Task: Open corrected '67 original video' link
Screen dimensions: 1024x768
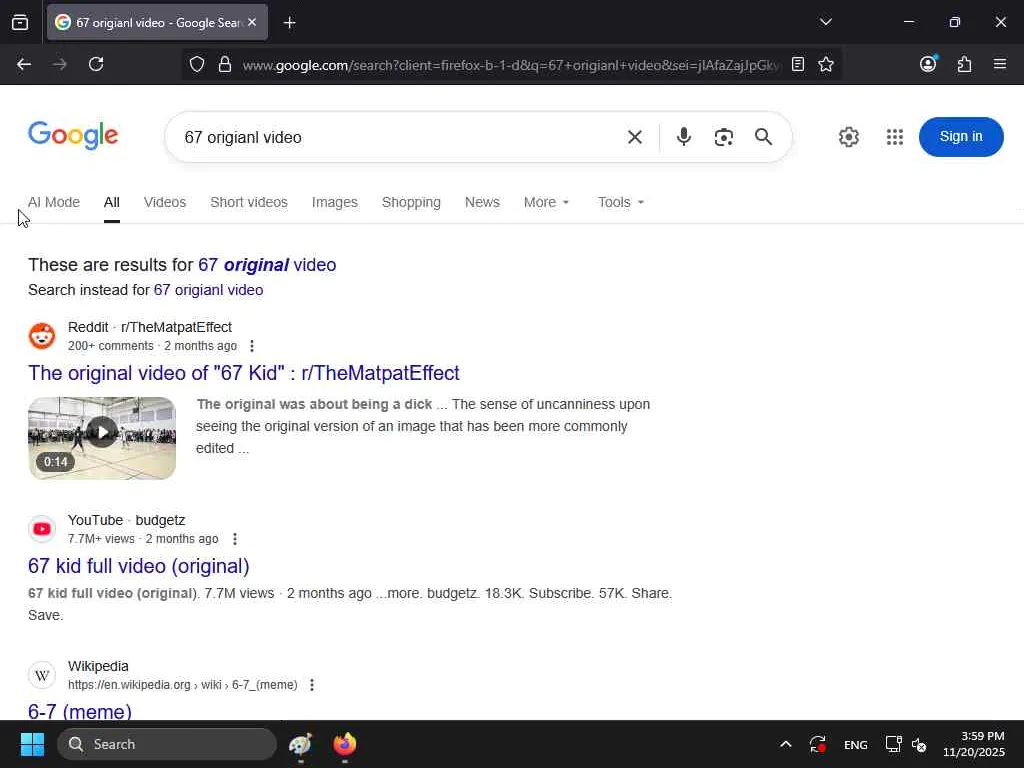Action: 267,264
